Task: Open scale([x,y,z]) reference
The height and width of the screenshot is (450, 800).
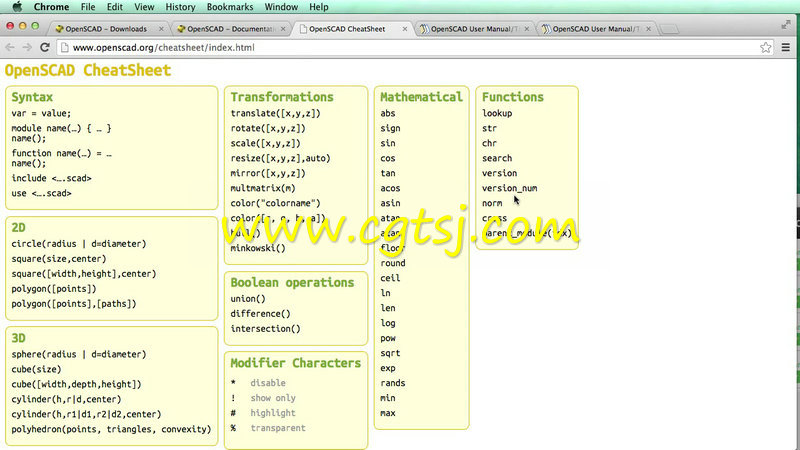Action: (x=265, y=143)
